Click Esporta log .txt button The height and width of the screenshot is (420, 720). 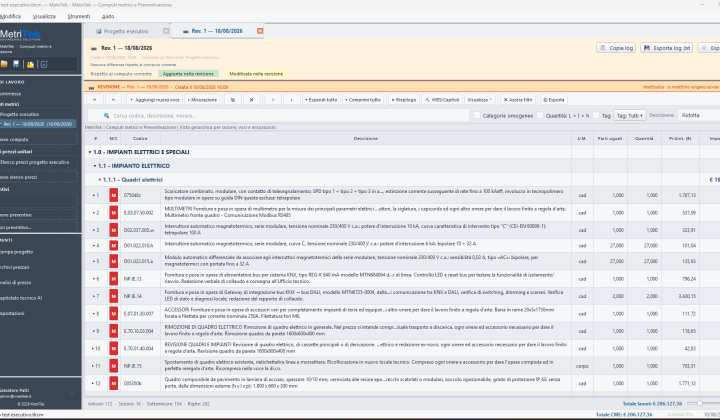click(667, 48)
